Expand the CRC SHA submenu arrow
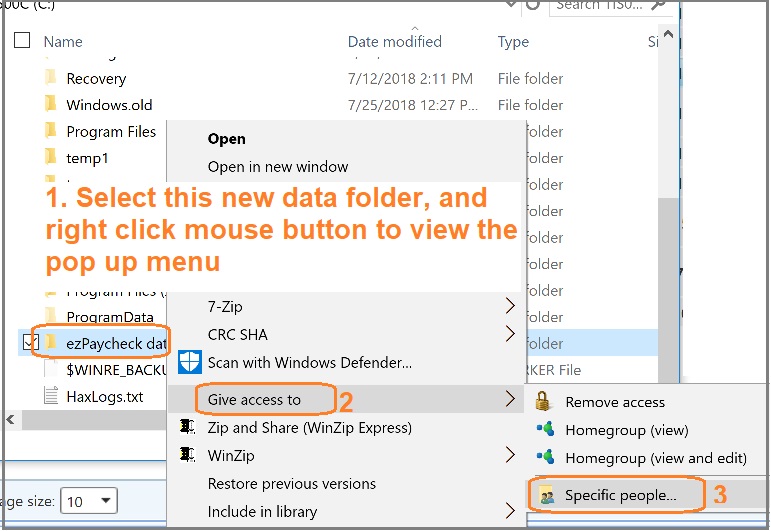The image size is (771, 531). pyautogui.click(x=510, y=334)
